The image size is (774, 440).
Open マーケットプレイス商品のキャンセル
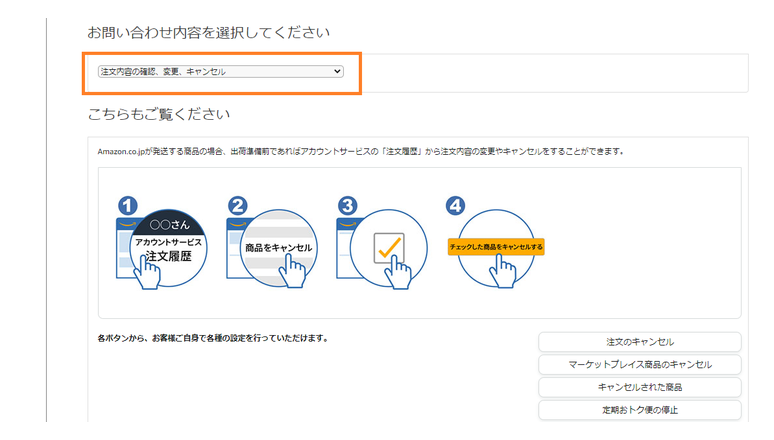click(x=639, y=364)
